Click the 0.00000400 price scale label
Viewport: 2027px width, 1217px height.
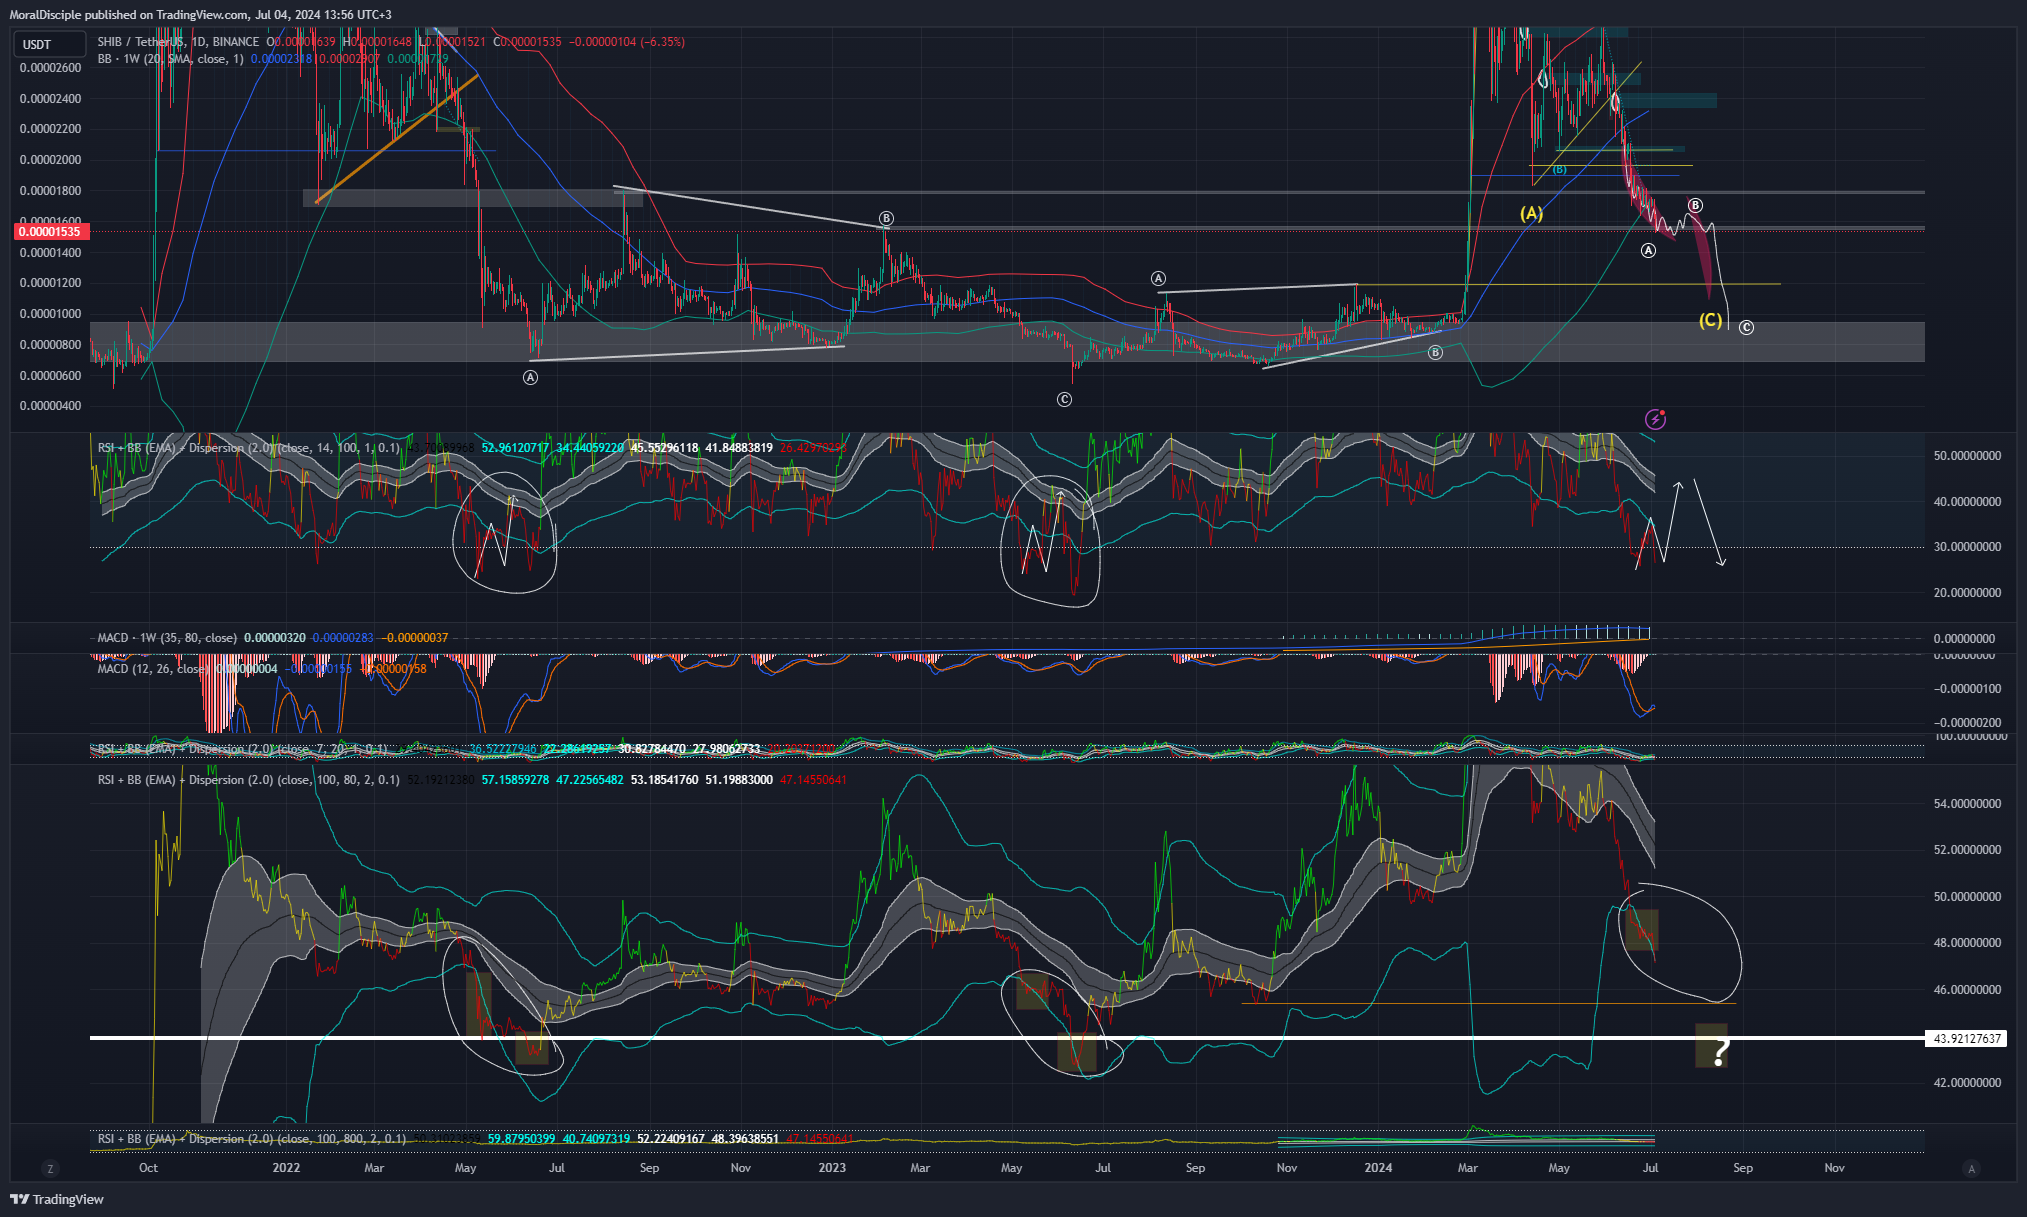tap(51, 406)
